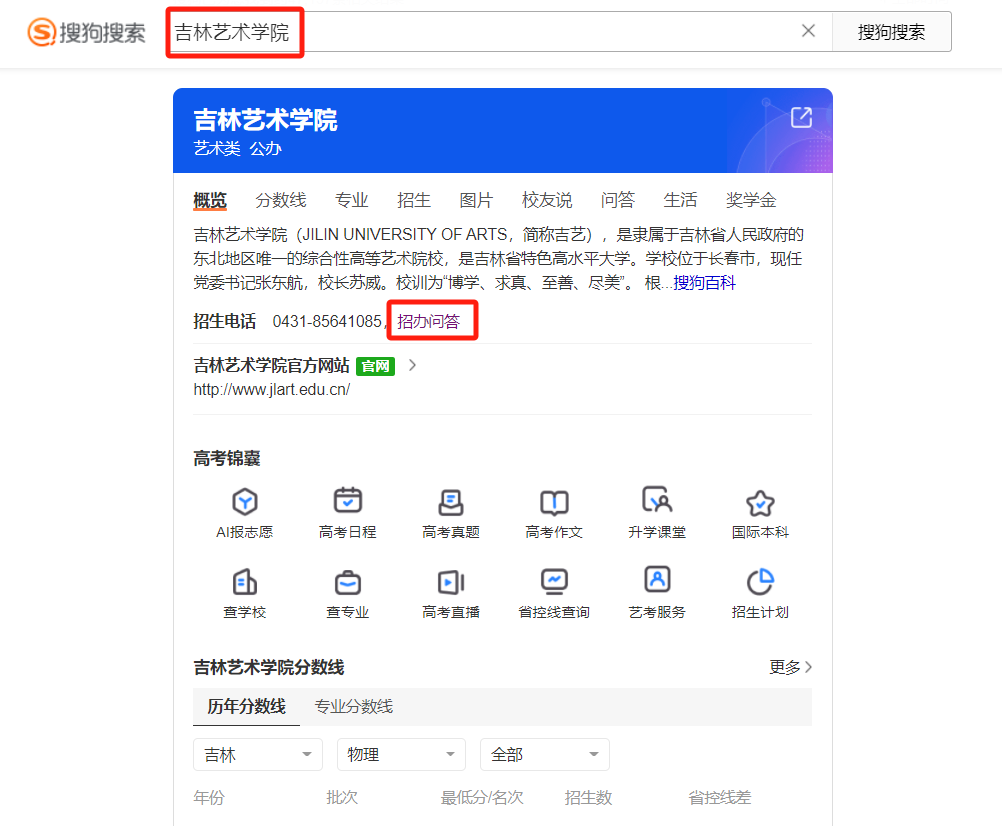This screenshot has width=1002, height=826.
Task: Open the 艺考服务 icon
Action: [x=657, y=579]
